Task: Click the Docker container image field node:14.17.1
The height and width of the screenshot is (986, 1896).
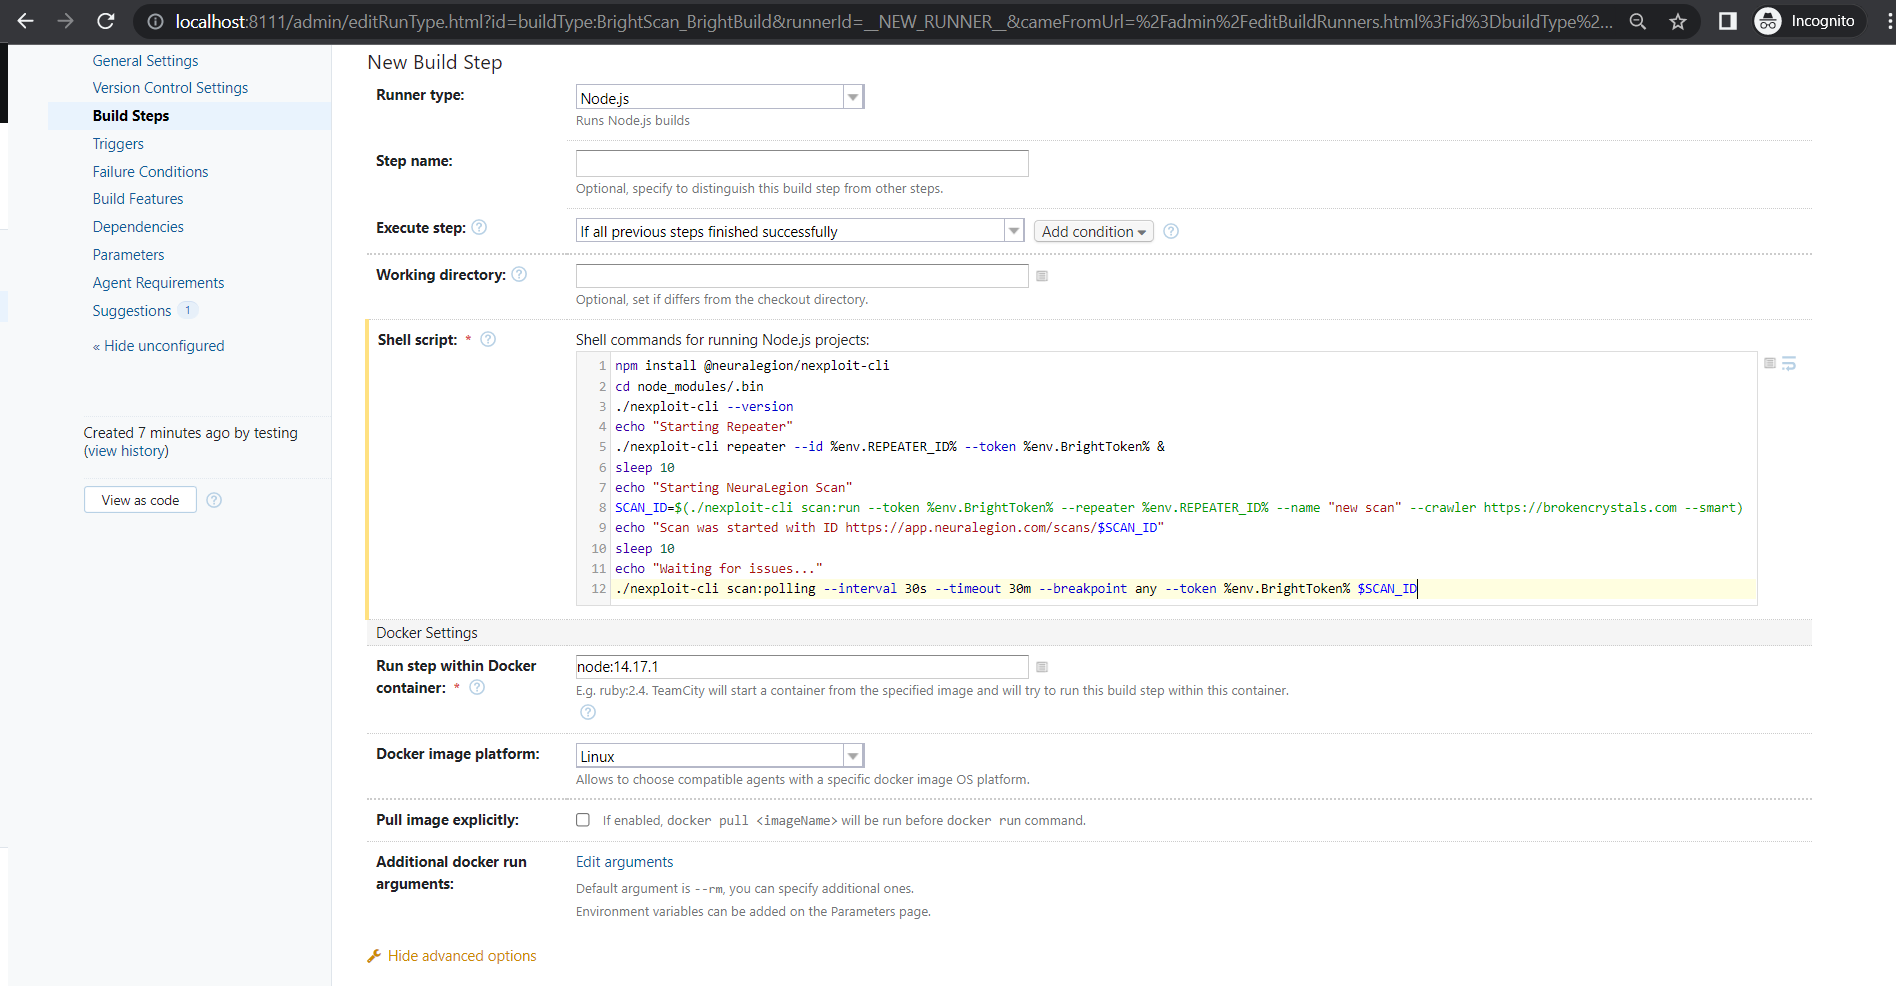Action: [802, 667]
